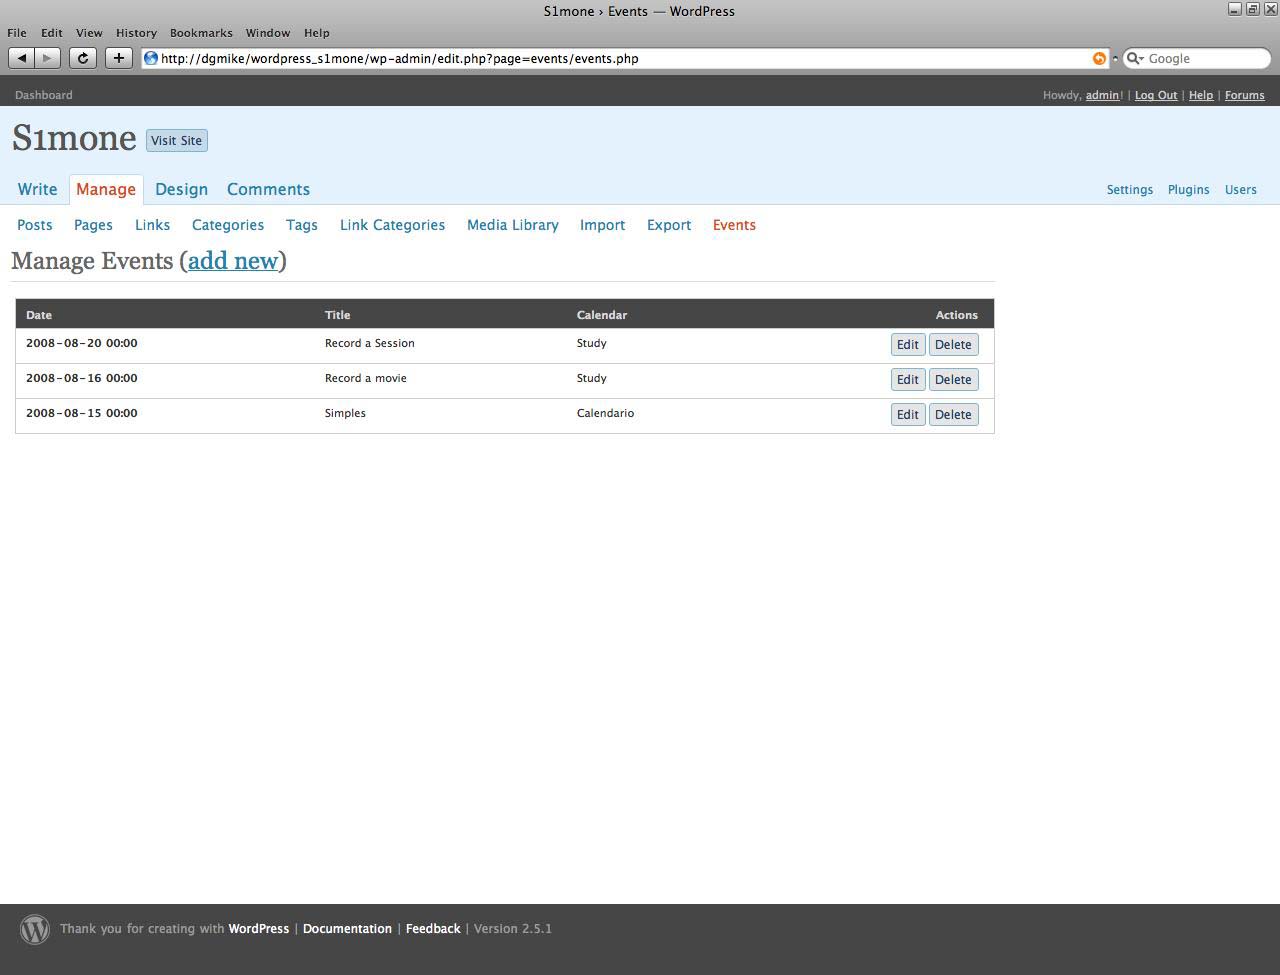
Task: Open the Window menu
Action: click(x=268, y=33)
